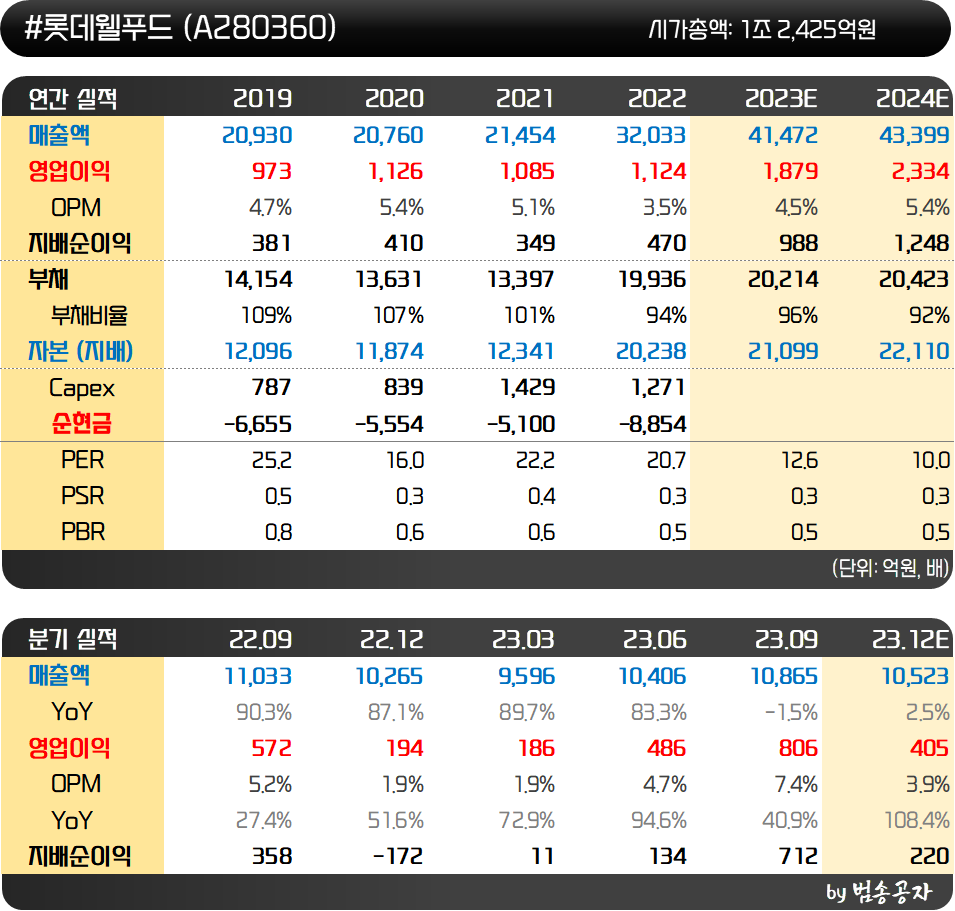Click the 분기 실적 header label
955x911 pixels.
coord(72,639)
